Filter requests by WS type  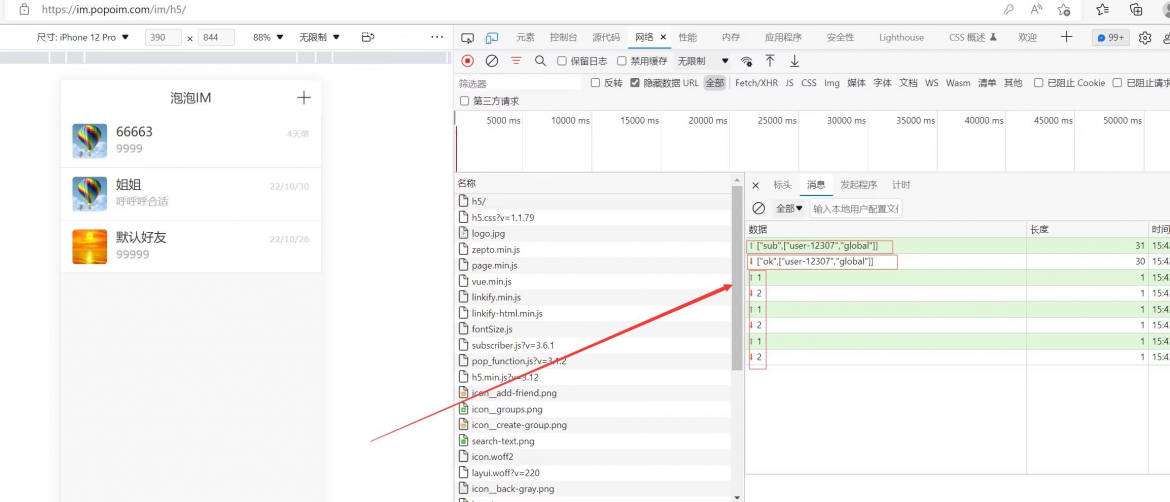click(931, 83)
